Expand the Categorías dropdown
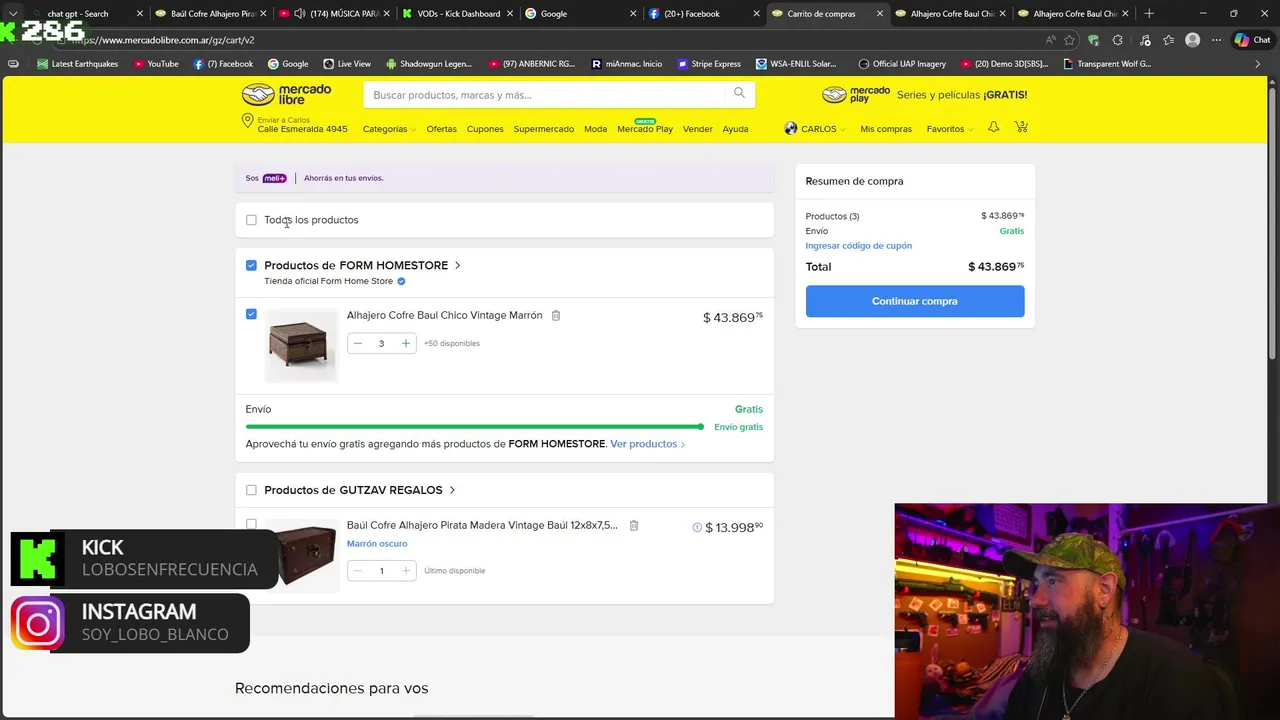Viewport: 1280px width, 720px height. [x=389, y=129]
